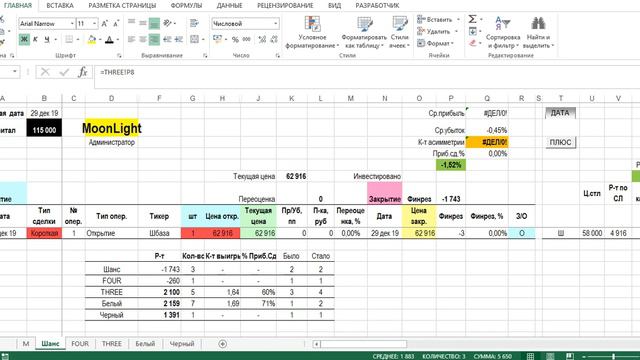
Task: Click the text orientation icon
Action: 167,23
